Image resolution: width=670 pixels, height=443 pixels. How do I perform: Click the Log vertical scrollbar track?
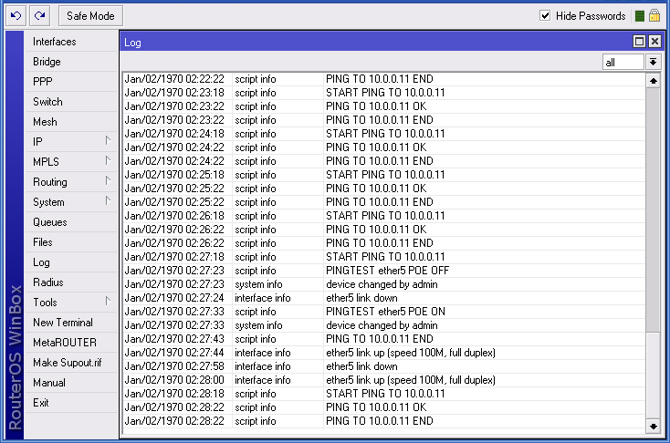click(653, 250)
